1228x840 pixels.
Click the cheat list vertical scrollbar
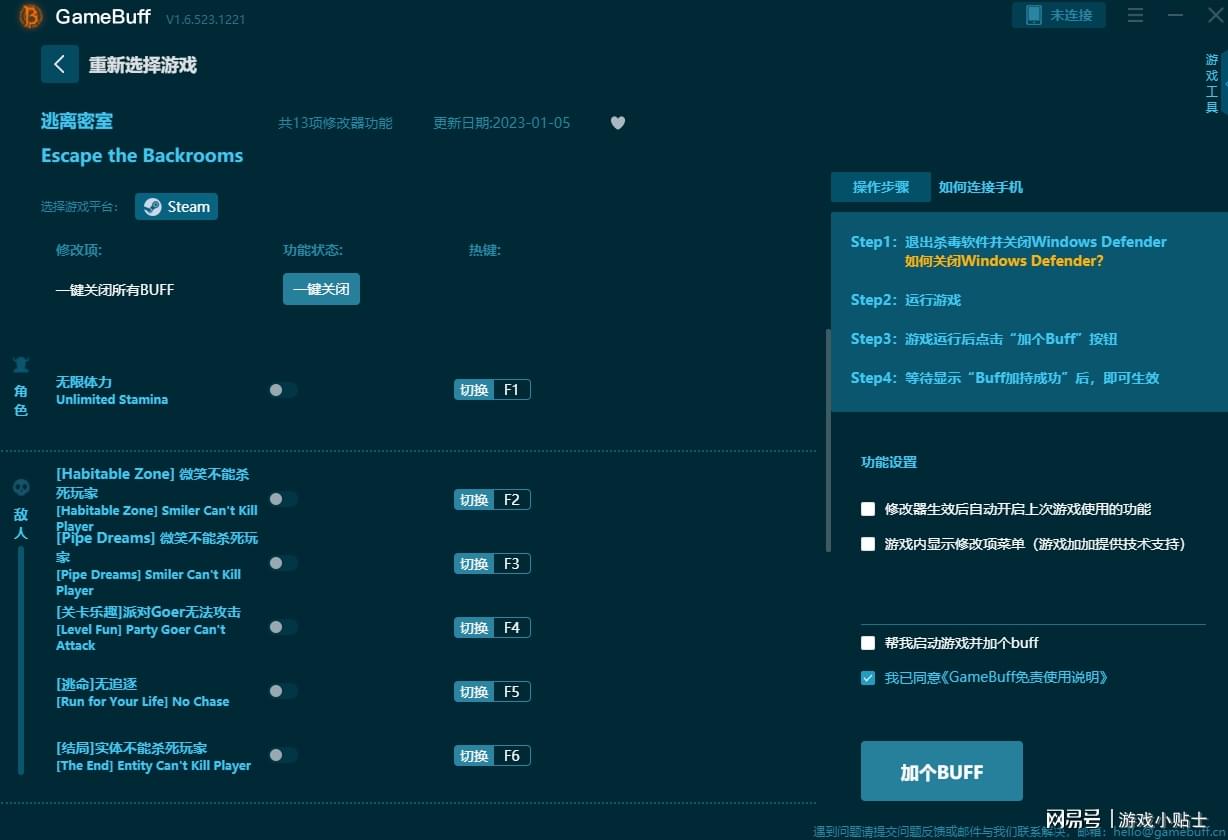(827, 440)
